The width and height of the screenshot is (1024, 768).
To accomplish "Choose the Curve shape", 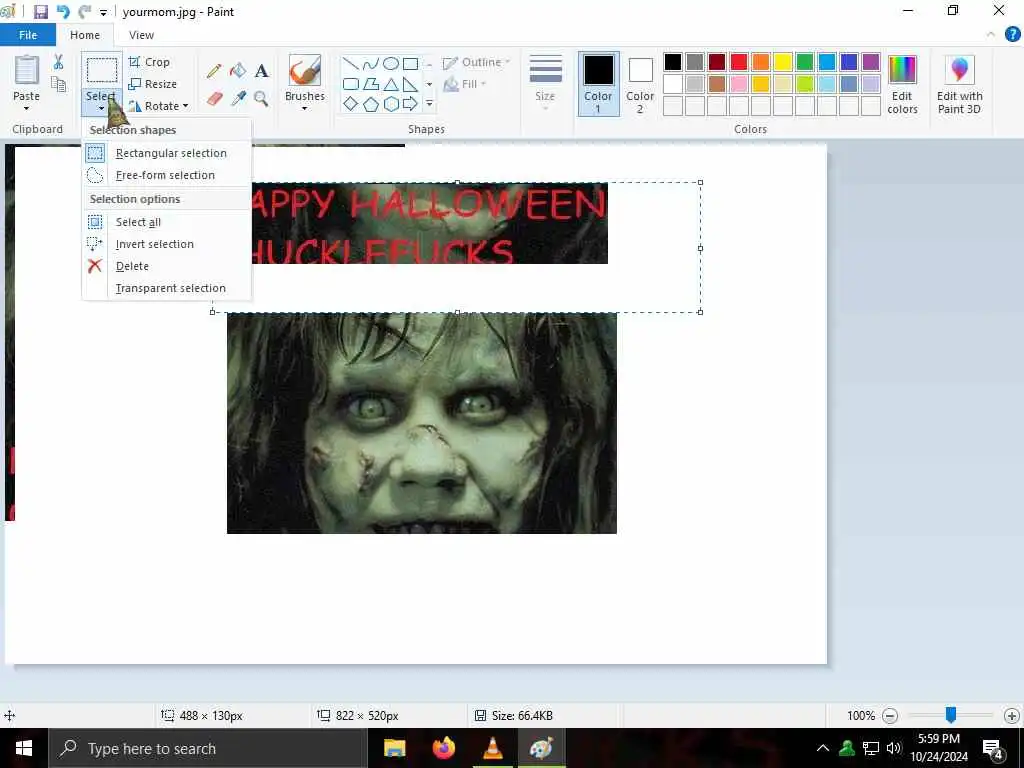I will click(371, 64).
